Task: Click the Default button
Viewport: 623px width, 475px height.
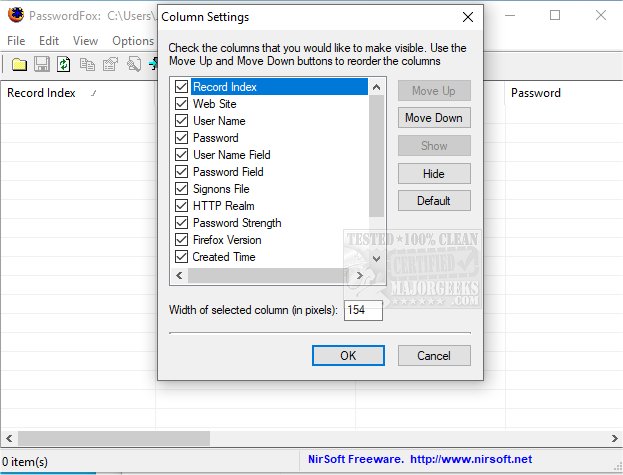Action: pos(434,201)
